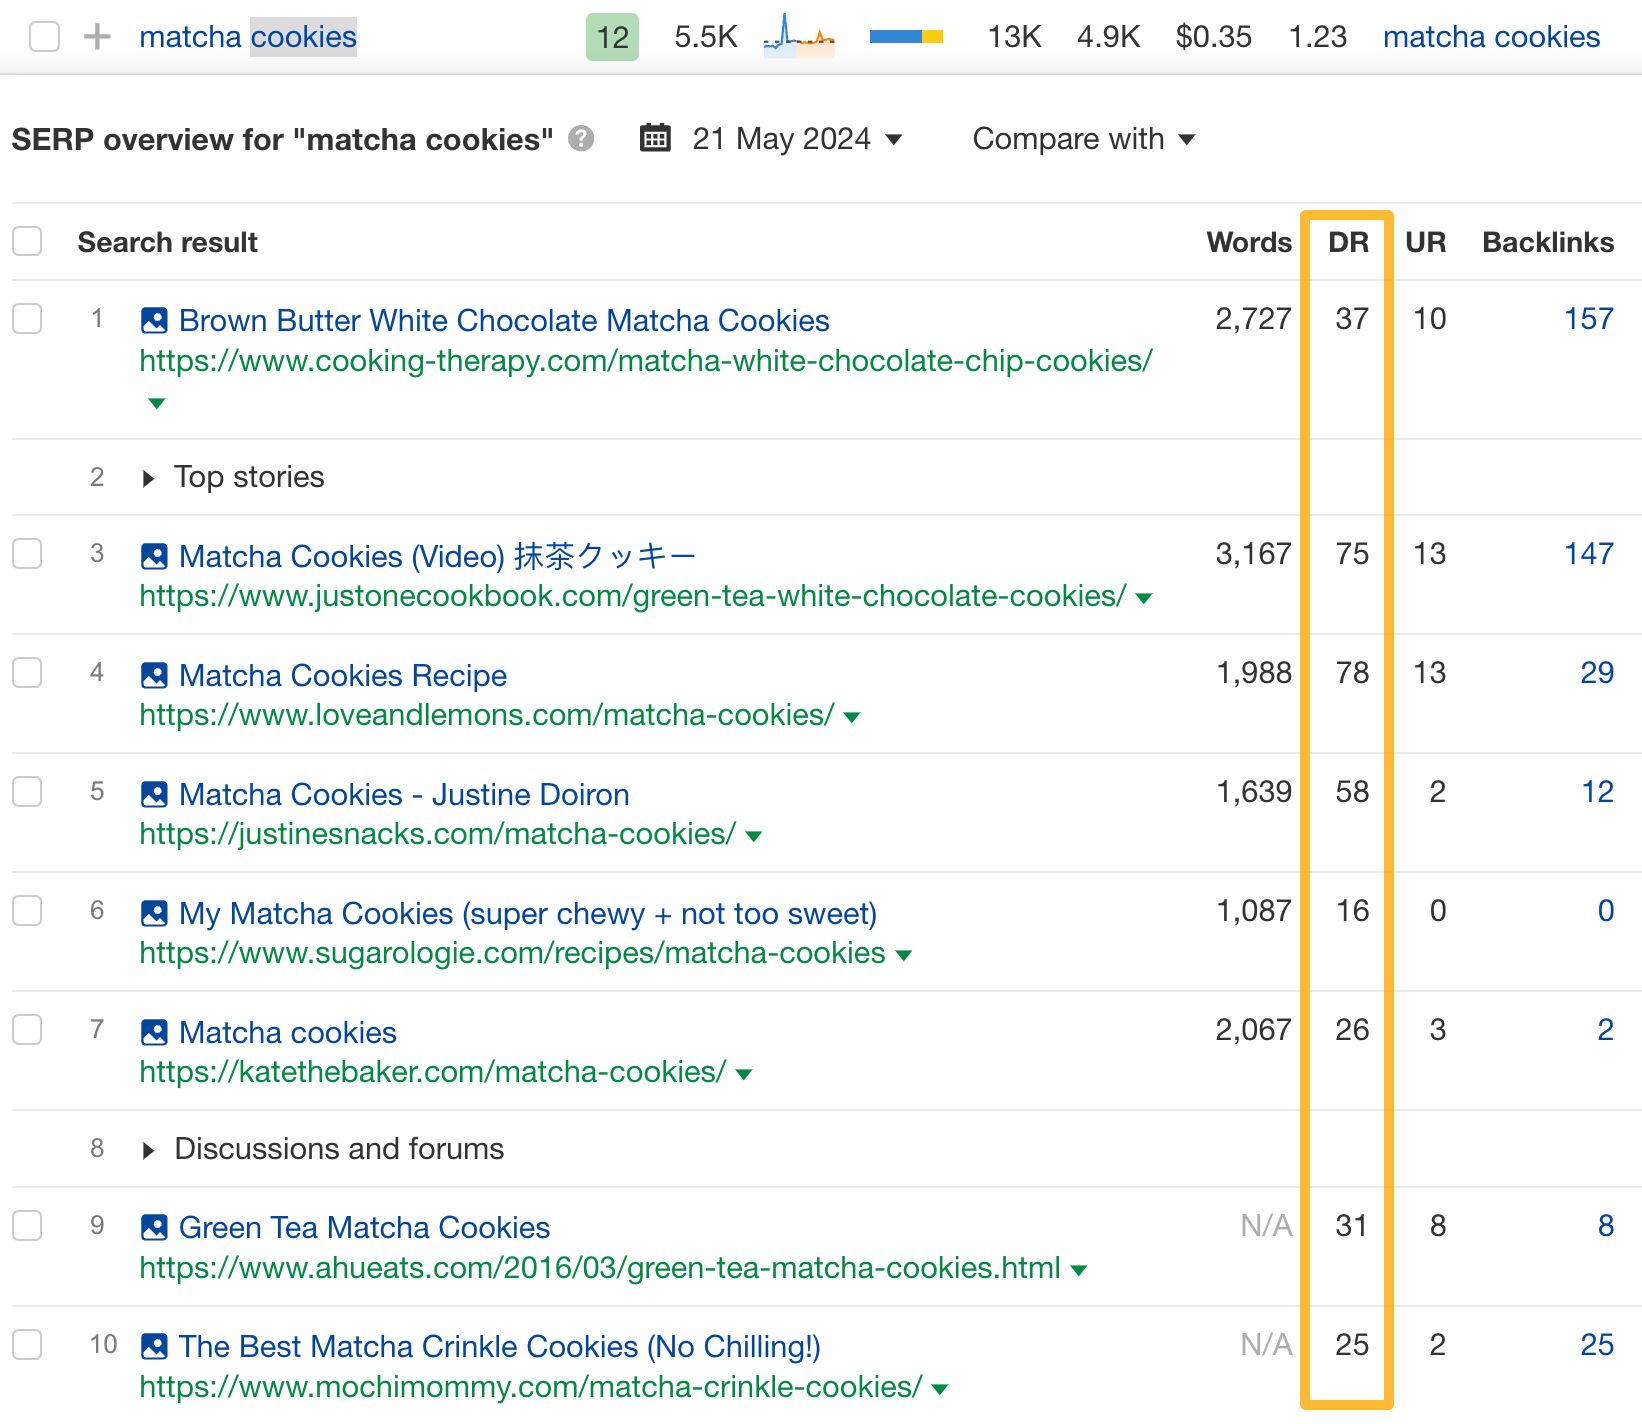Click the plus icon beside the matcha cookies keyword
This screenshot has width=1642, height=1424.
(x=95, y=37)
